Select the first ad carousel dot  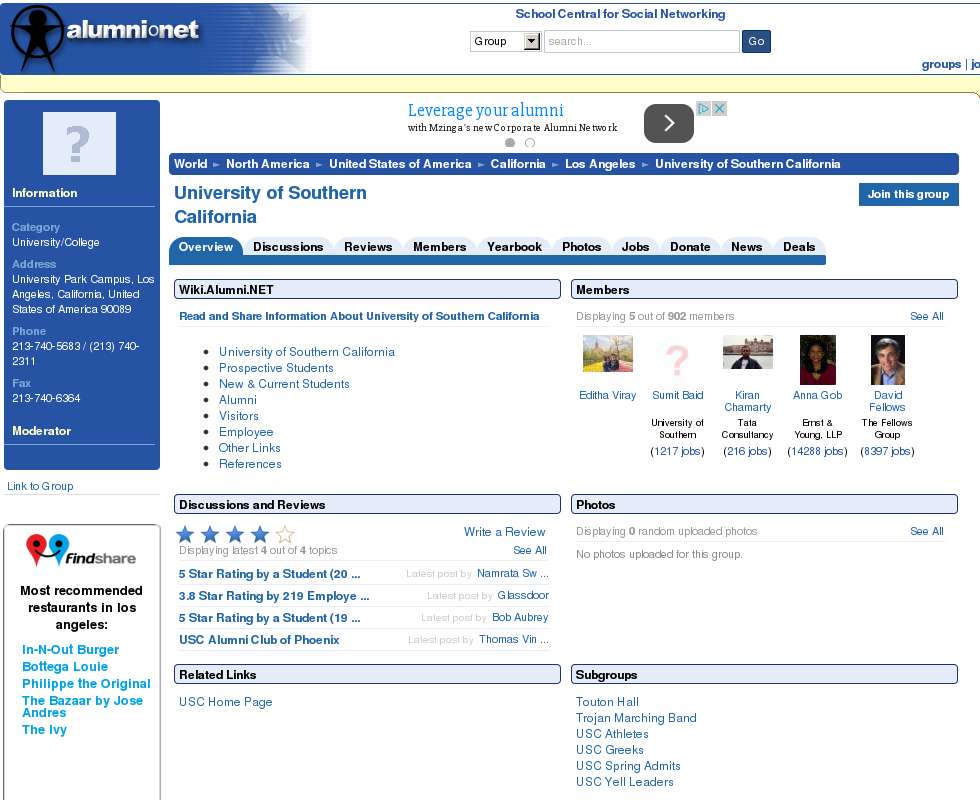click(x=510, y=143)
